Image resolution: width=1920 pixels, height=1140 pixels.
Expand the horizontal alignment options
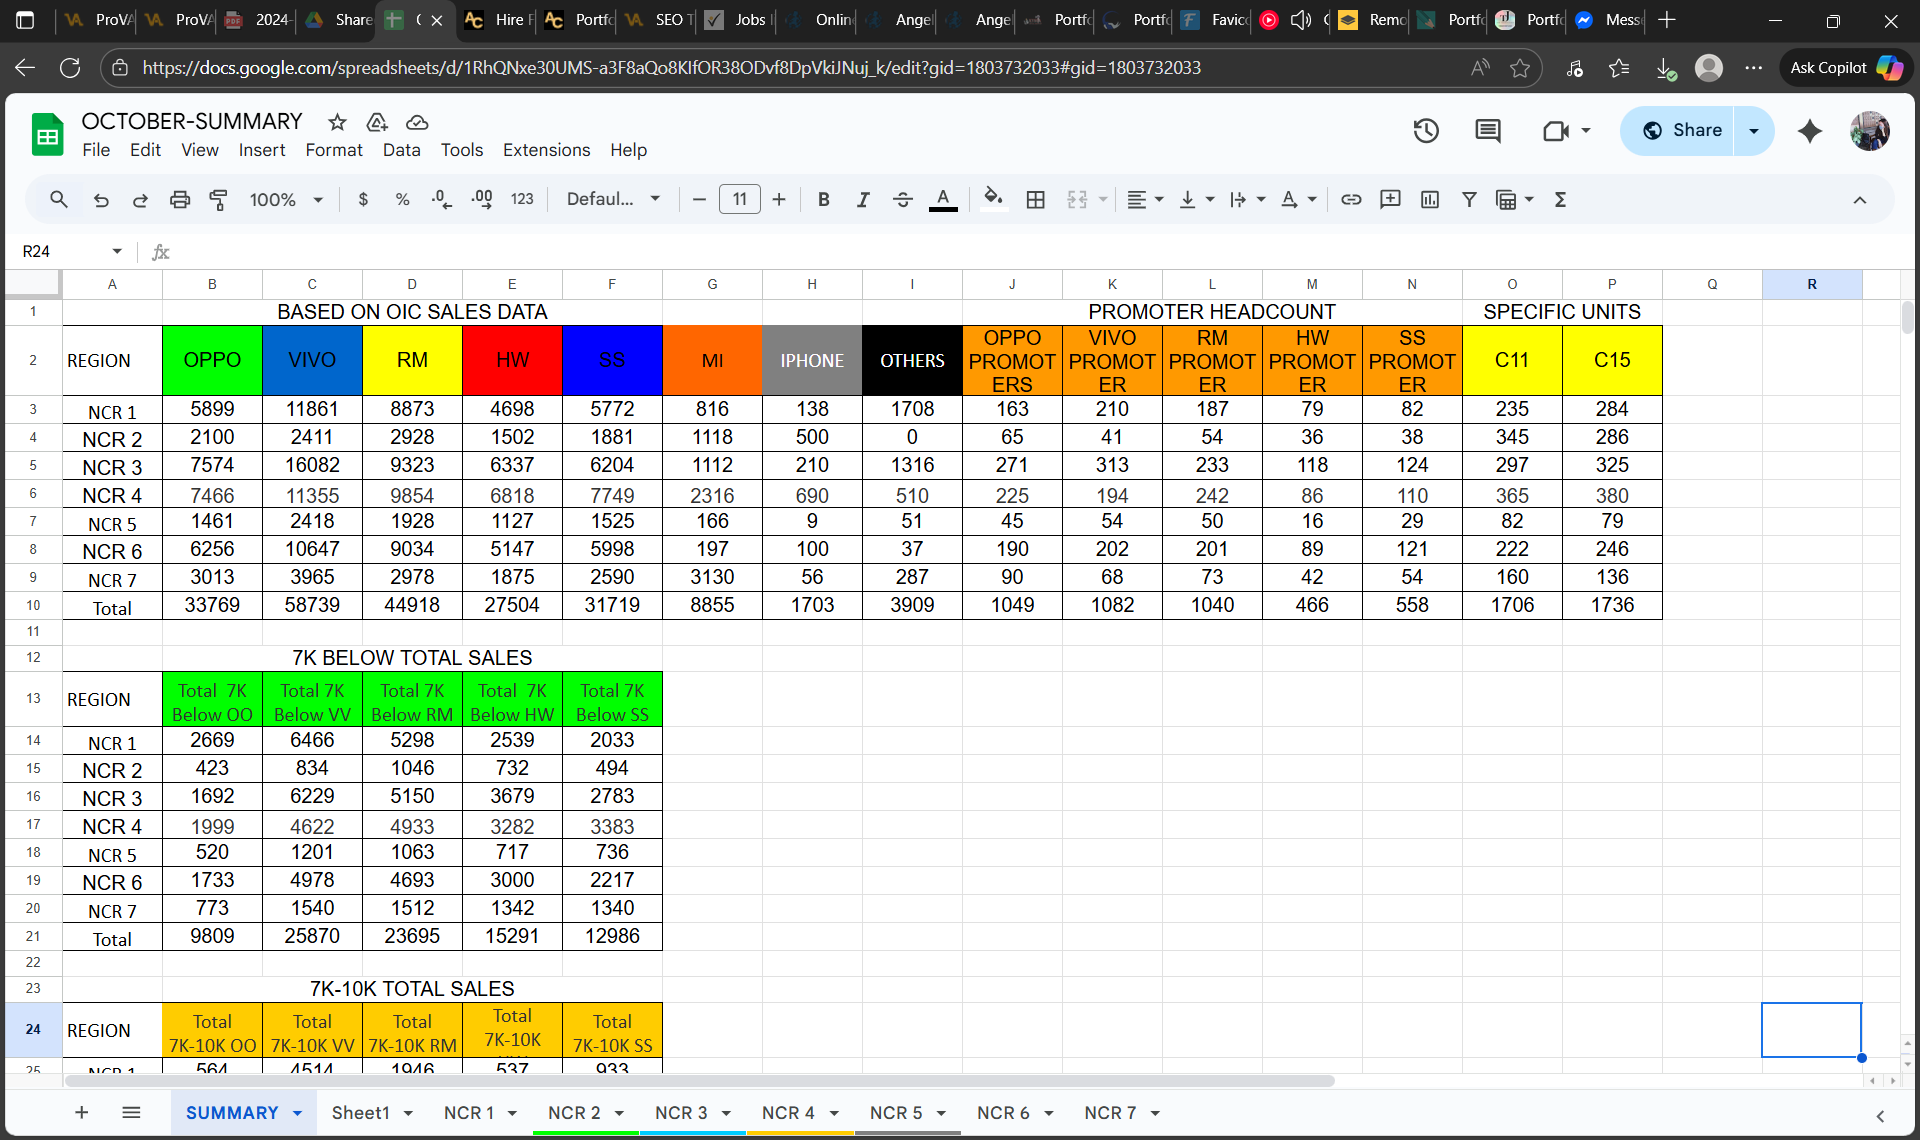pos(1160,199)
